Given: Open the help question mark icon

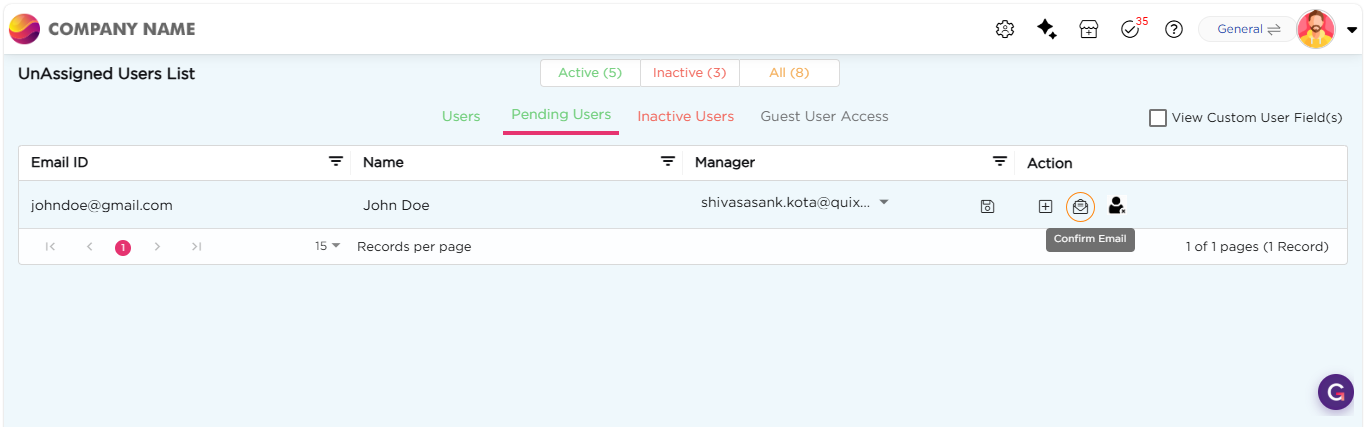Looking at the screenshot, I should pyautogui.click(x=1174, y=29).
